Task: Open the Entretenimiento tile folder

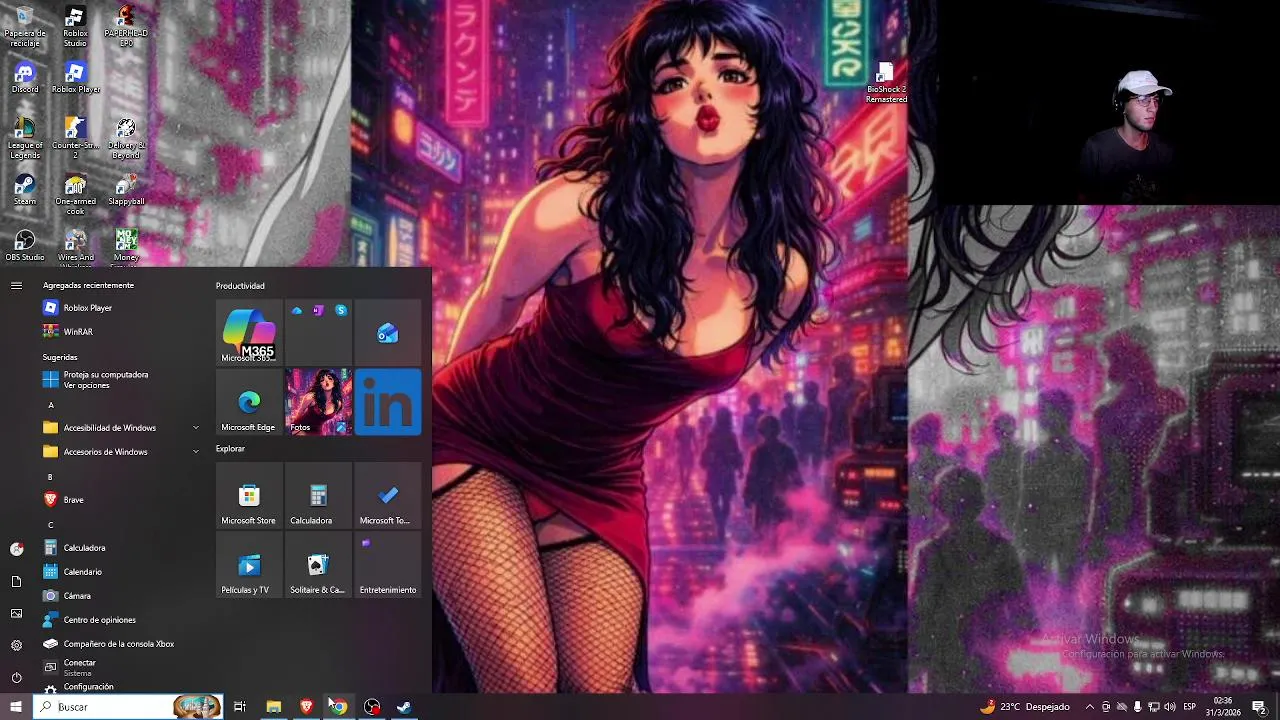Action: 388,564
